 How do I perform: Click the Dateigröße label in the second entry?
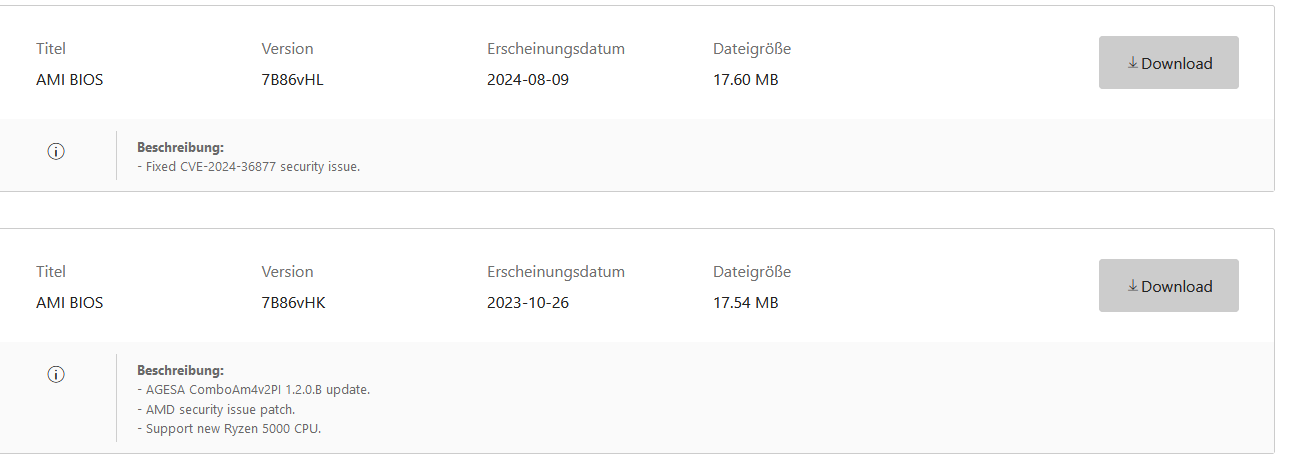point(751,271)
